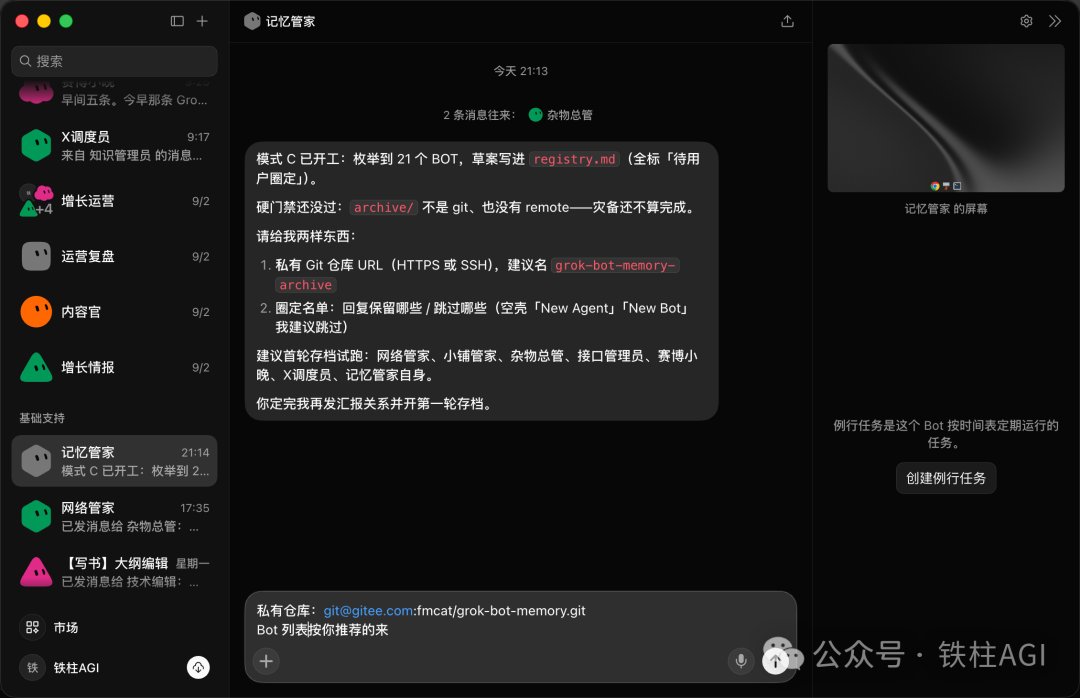Image resolution: width=1080 pixels, height=698 pixels.
Task: Click X调度员 green hexagon avatar
Action: [x=37, y=145]
